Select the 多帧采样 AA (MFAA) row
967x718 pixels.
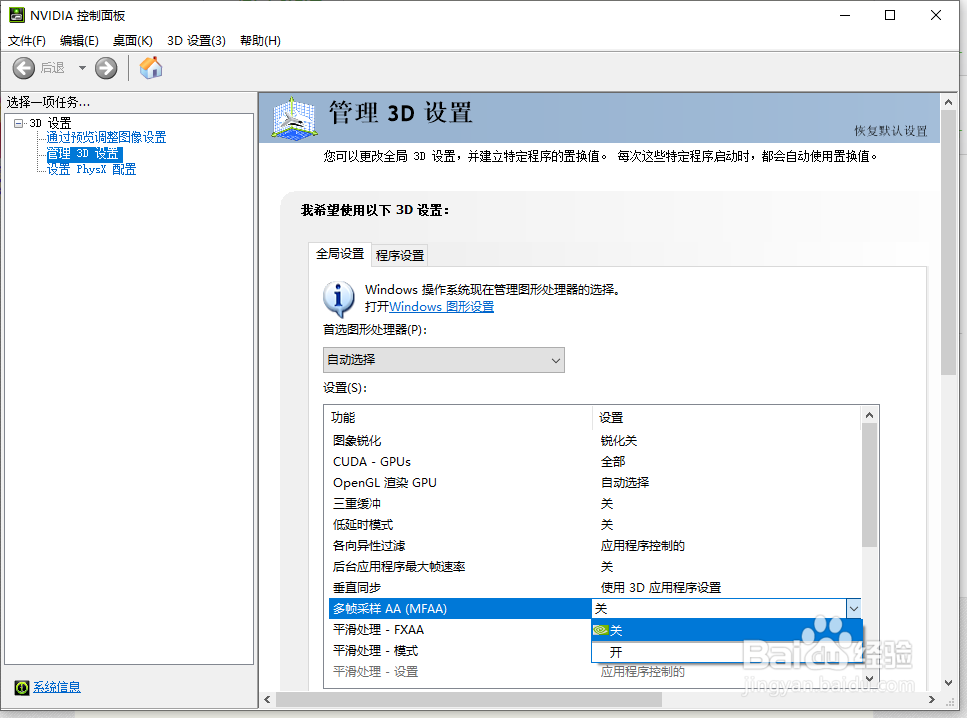460,609
